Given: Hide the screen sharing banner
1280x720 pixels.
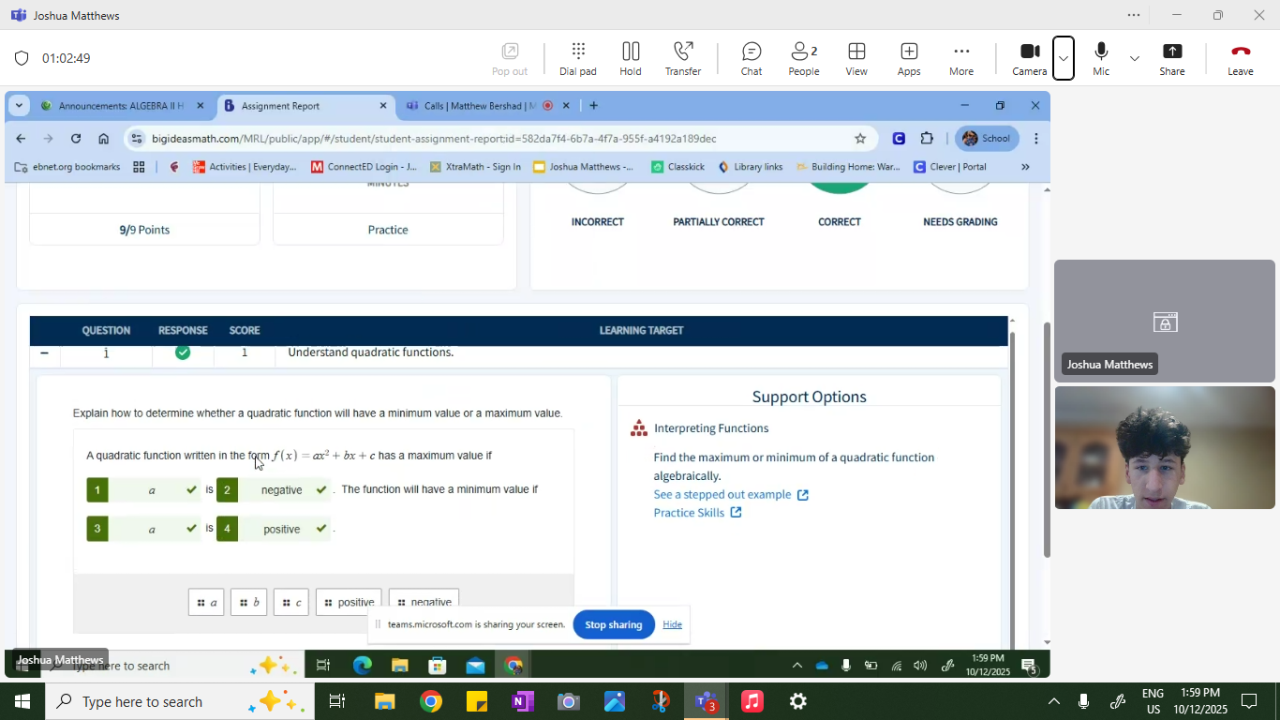Looking at the screenshot, I should pos(672,625).
